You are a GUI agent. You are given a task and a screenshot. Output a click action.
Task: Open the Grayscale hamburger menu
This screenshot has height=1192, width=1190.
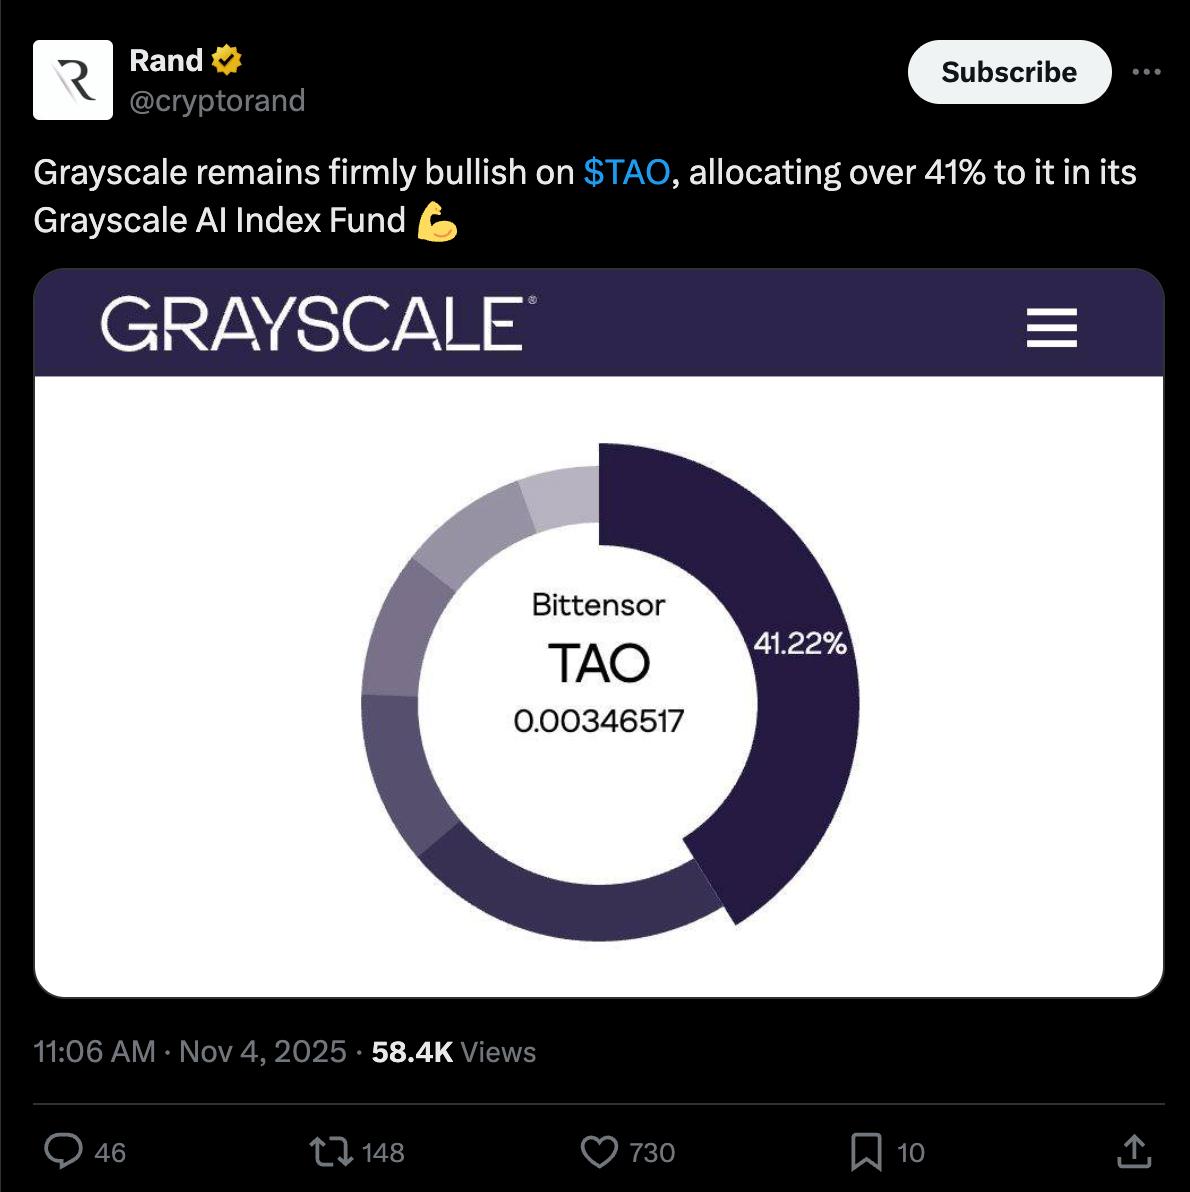click(1051, 327)
